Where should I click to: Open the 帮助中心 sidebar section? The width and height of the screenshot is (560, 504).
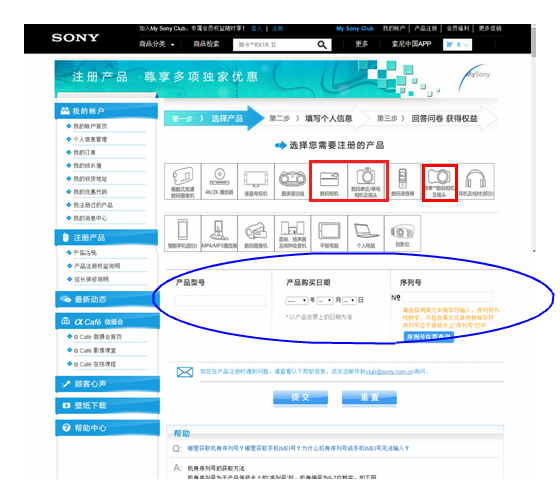pos(107,428)
